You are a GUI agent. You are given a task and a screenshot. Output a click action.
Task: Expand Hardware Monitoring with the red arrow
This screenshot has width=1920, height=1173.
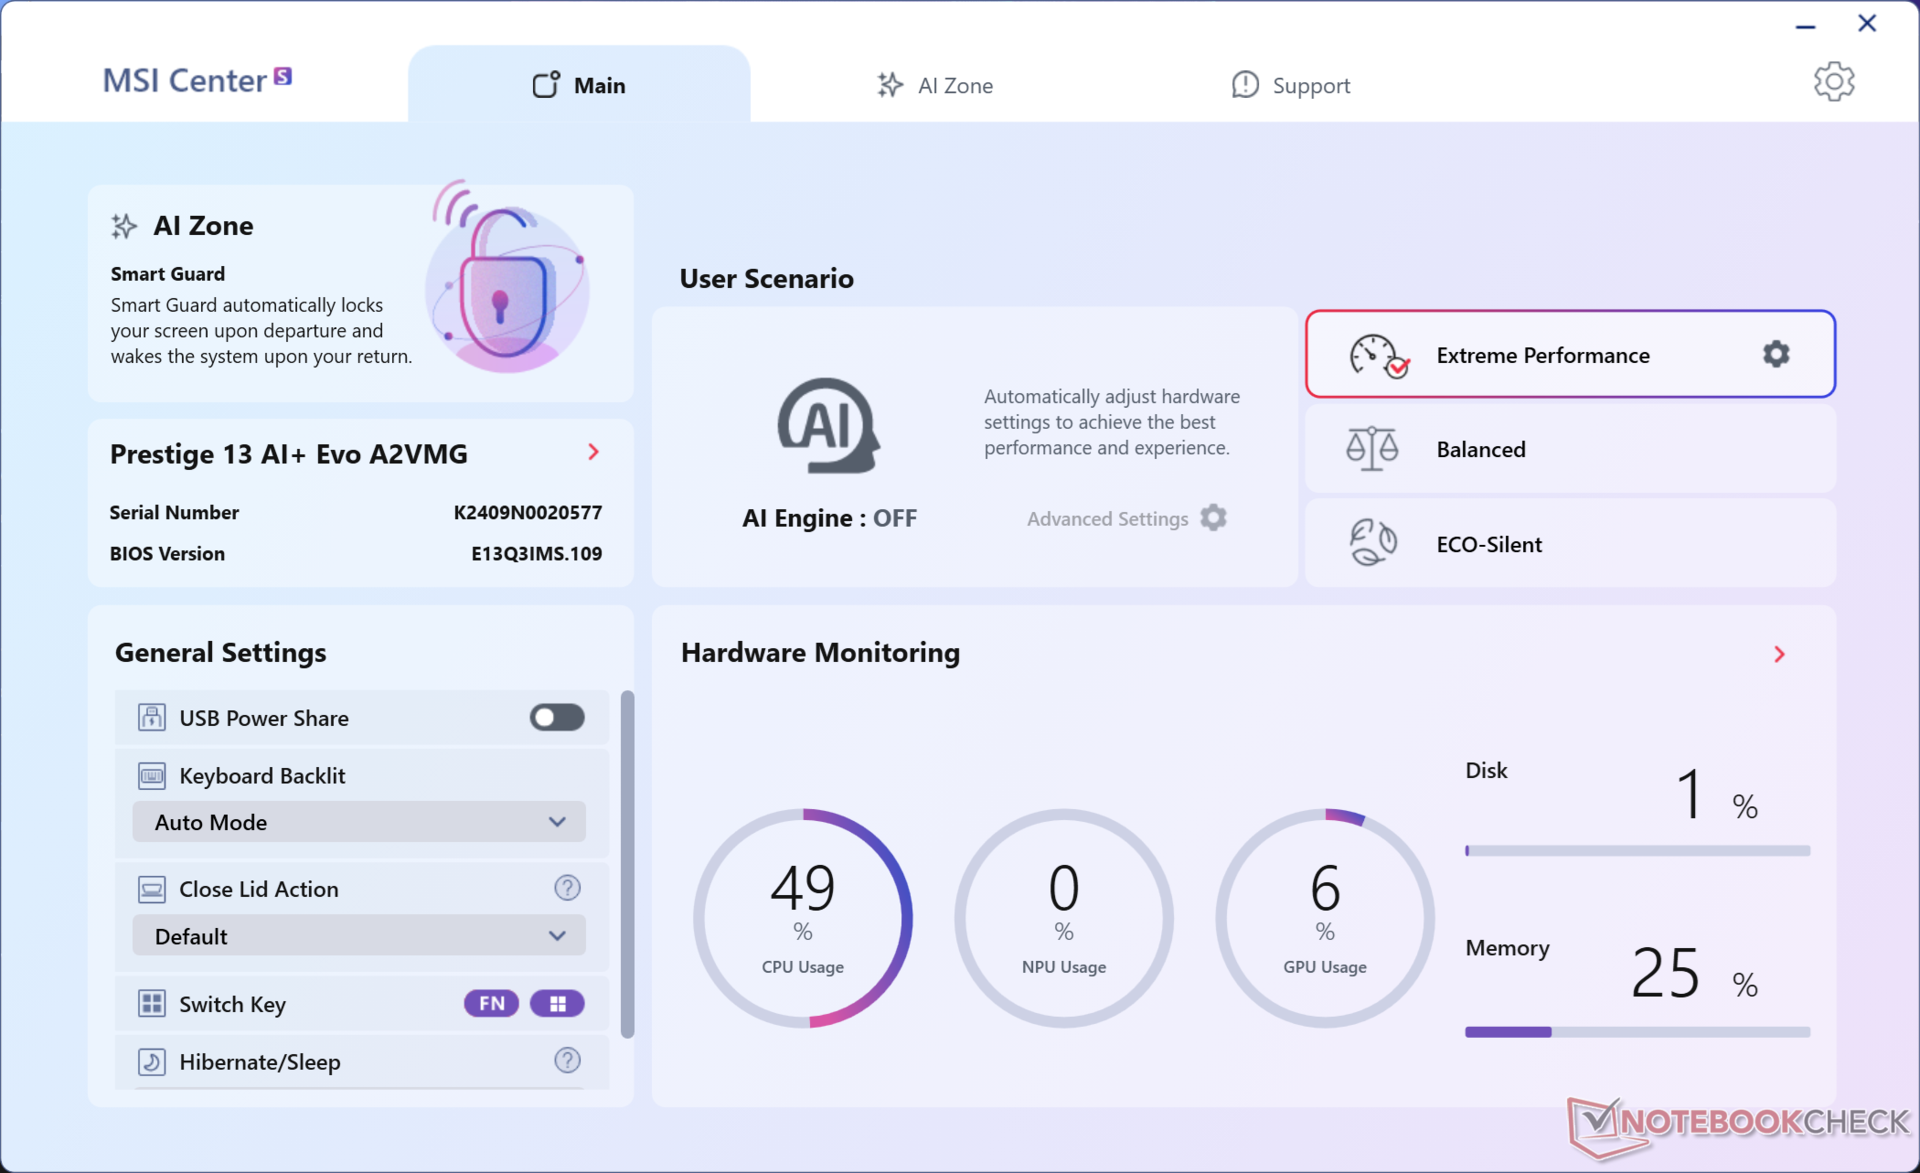click(1779, 654)
